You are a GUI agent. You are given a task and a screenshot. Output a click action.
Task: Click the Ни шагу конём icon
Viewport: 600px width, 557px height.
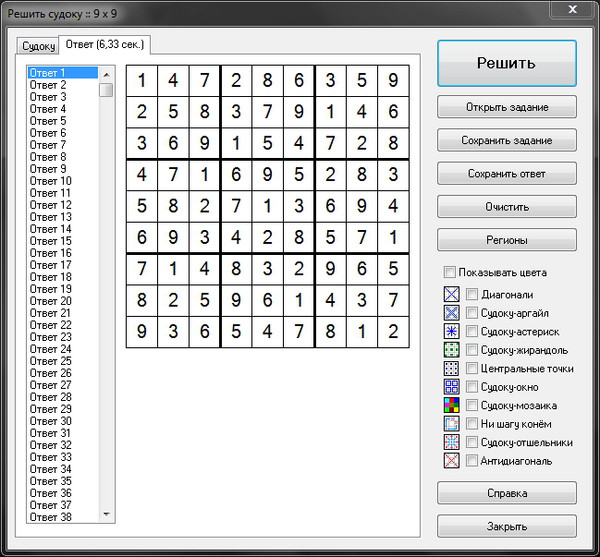click(x=452, y=423)
